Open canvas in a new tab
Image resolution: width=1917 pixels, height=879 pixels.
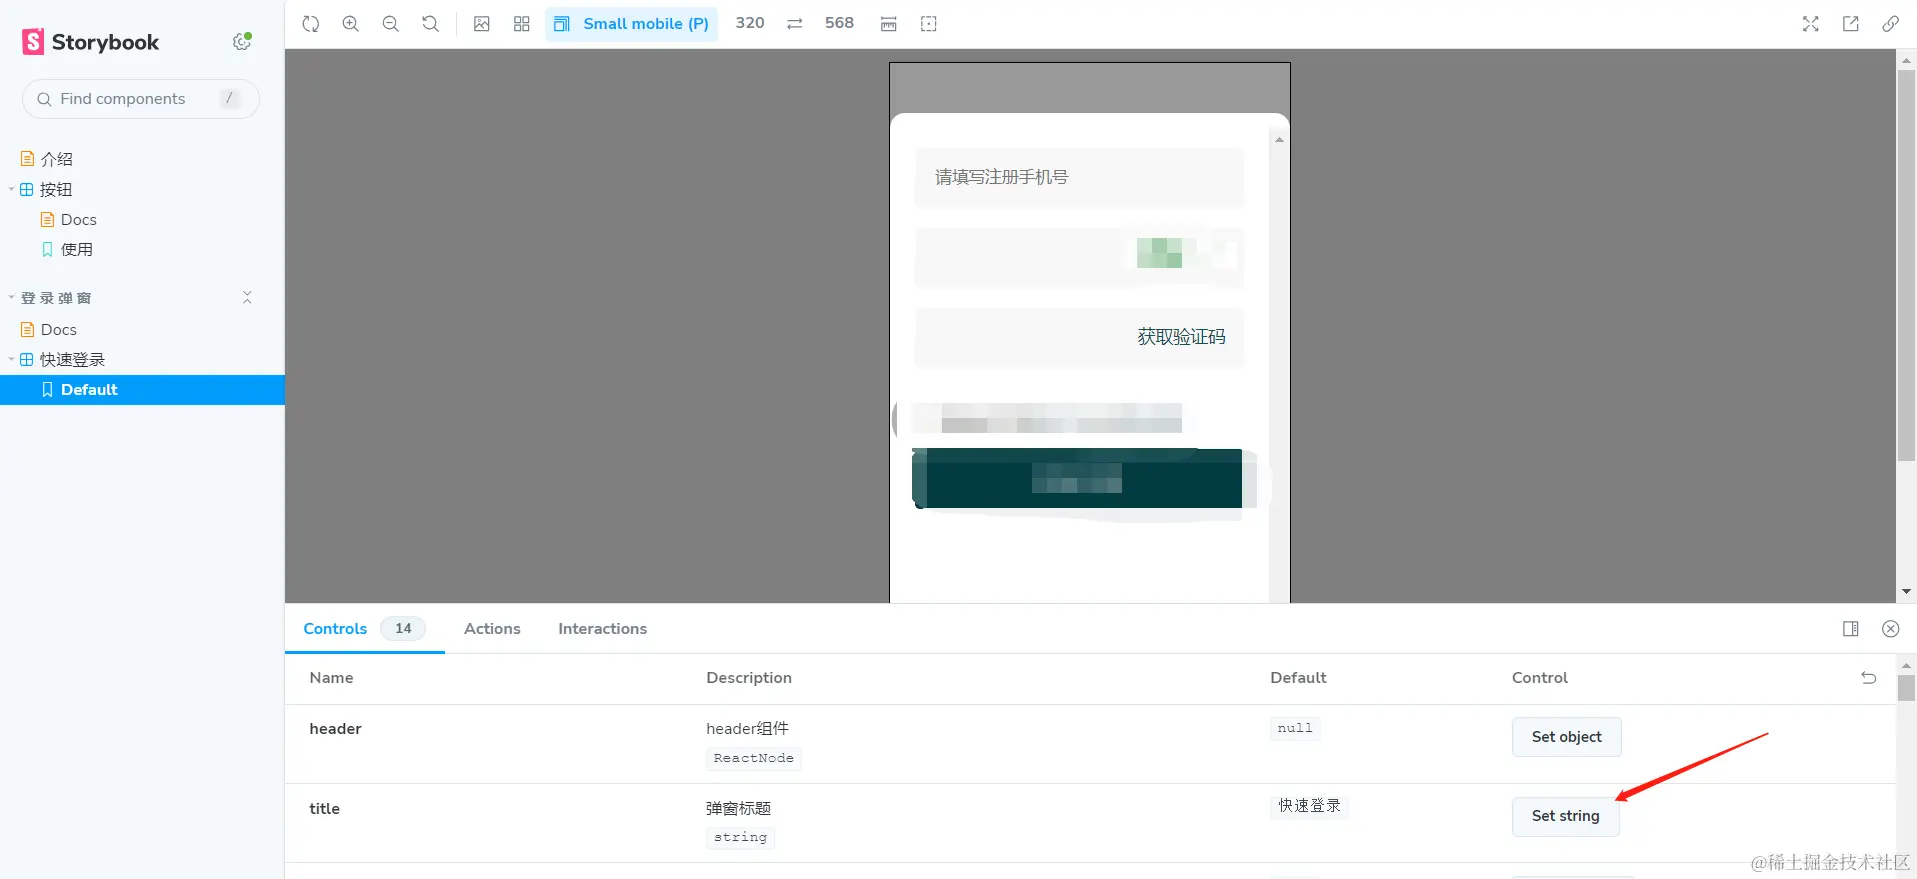[1851, 24]
